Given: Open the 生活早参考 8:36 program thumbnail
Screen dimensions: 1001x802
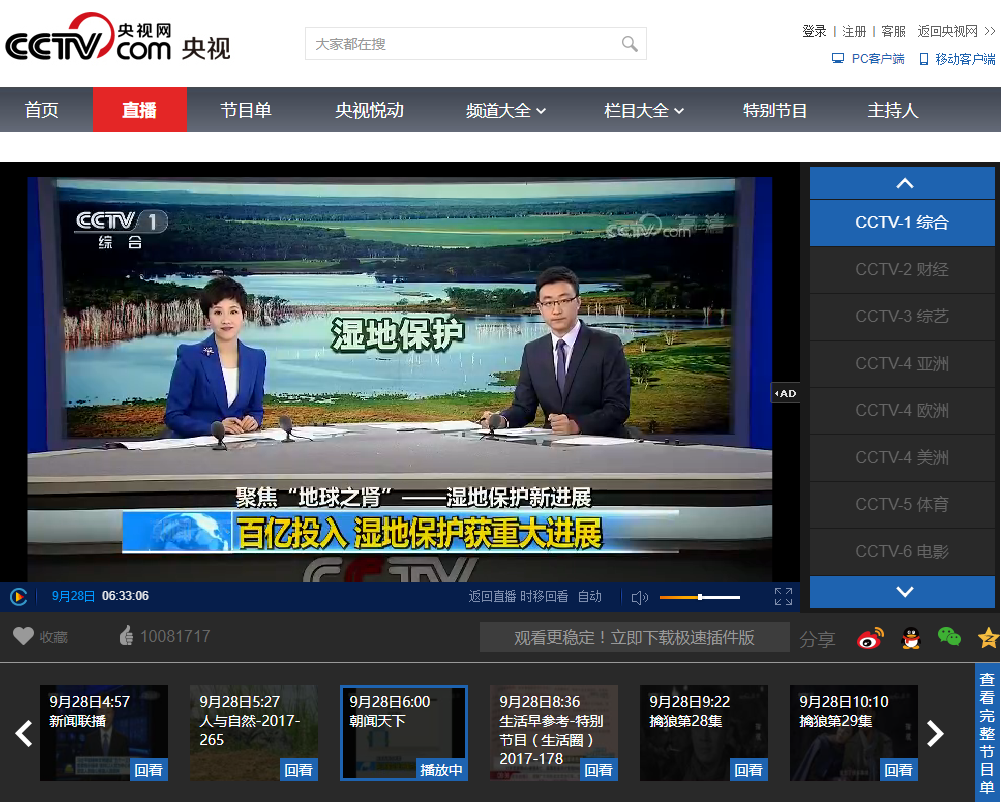Looking at the screenshot, I should 553,733.
